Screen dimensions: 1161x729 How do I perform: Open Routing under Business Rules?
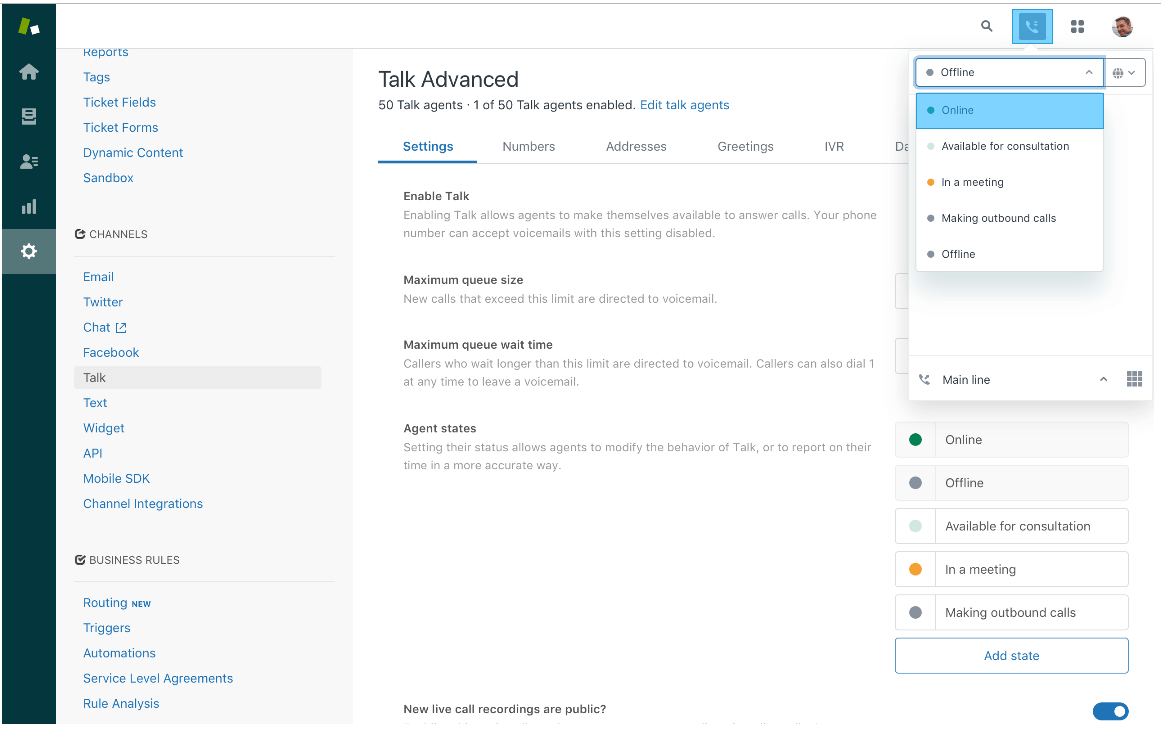(x=105, y=602)
